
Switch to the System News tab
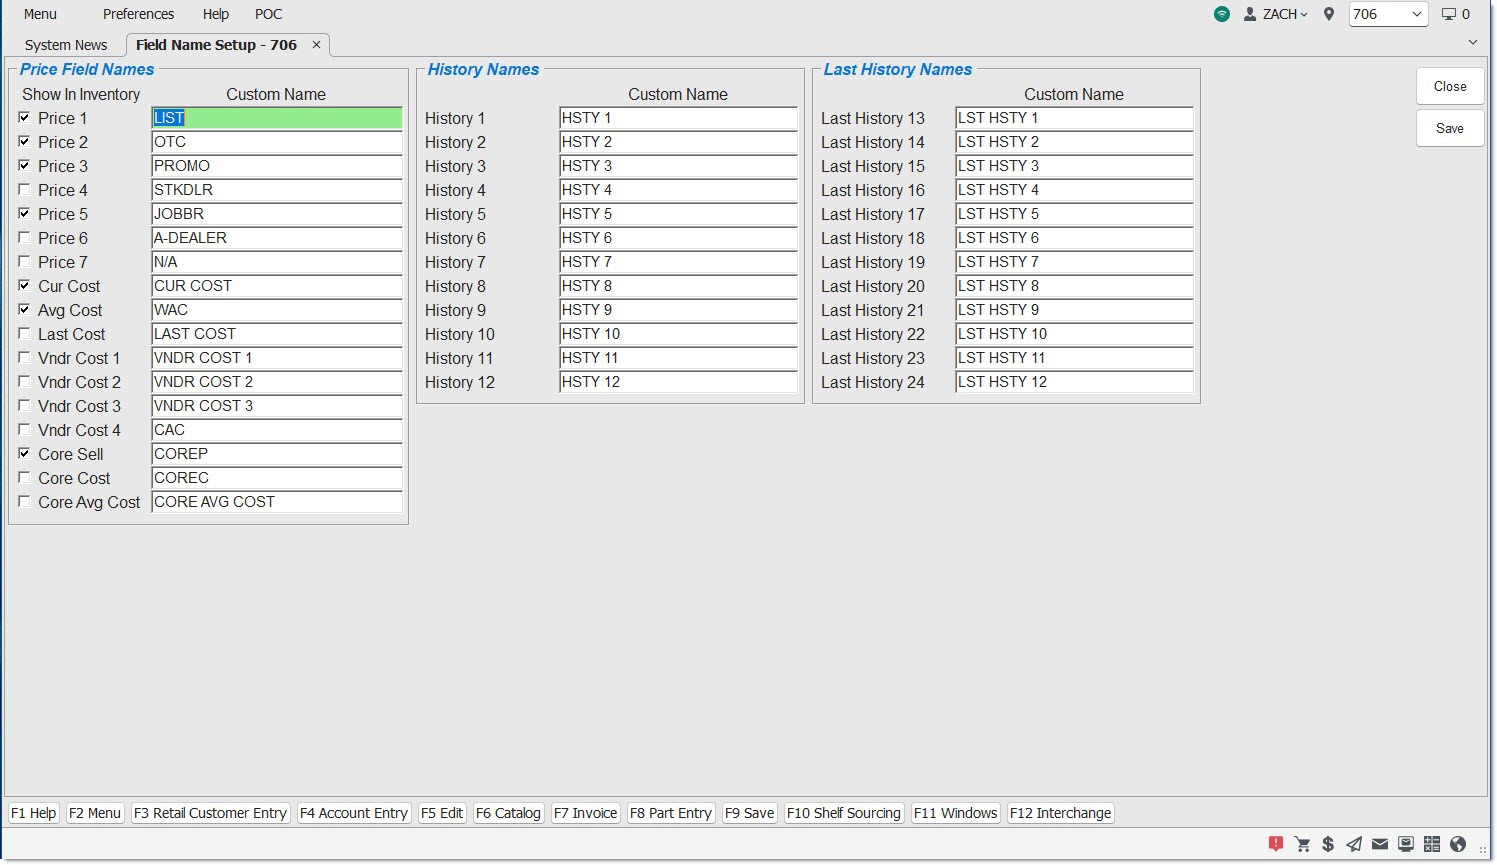pos(66,45)
